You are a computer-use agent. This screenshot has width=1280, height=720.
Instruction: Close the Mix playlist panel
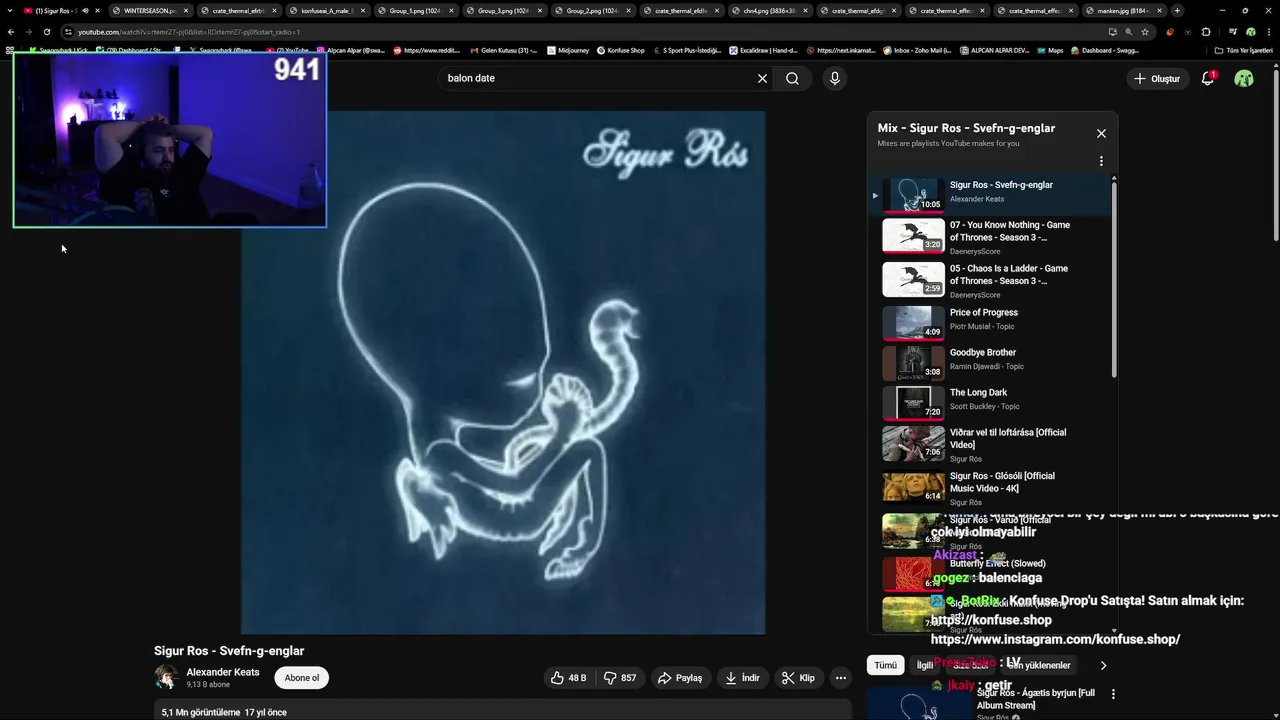tap(1101, 133)
